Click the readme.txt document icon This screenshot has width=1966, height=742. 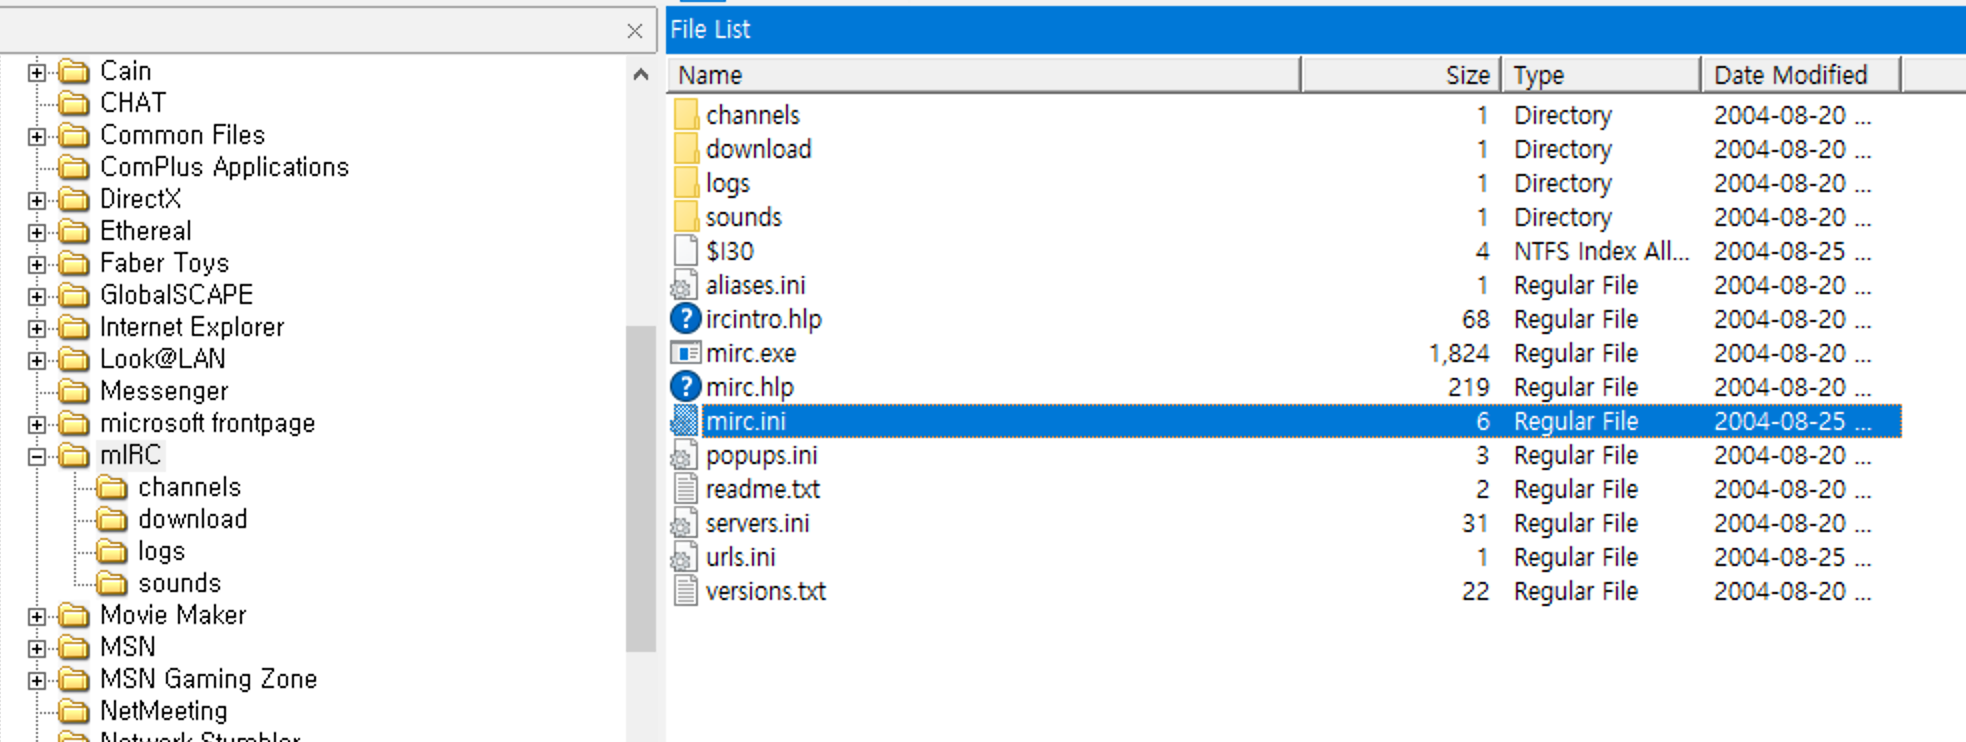coord(685,489)
